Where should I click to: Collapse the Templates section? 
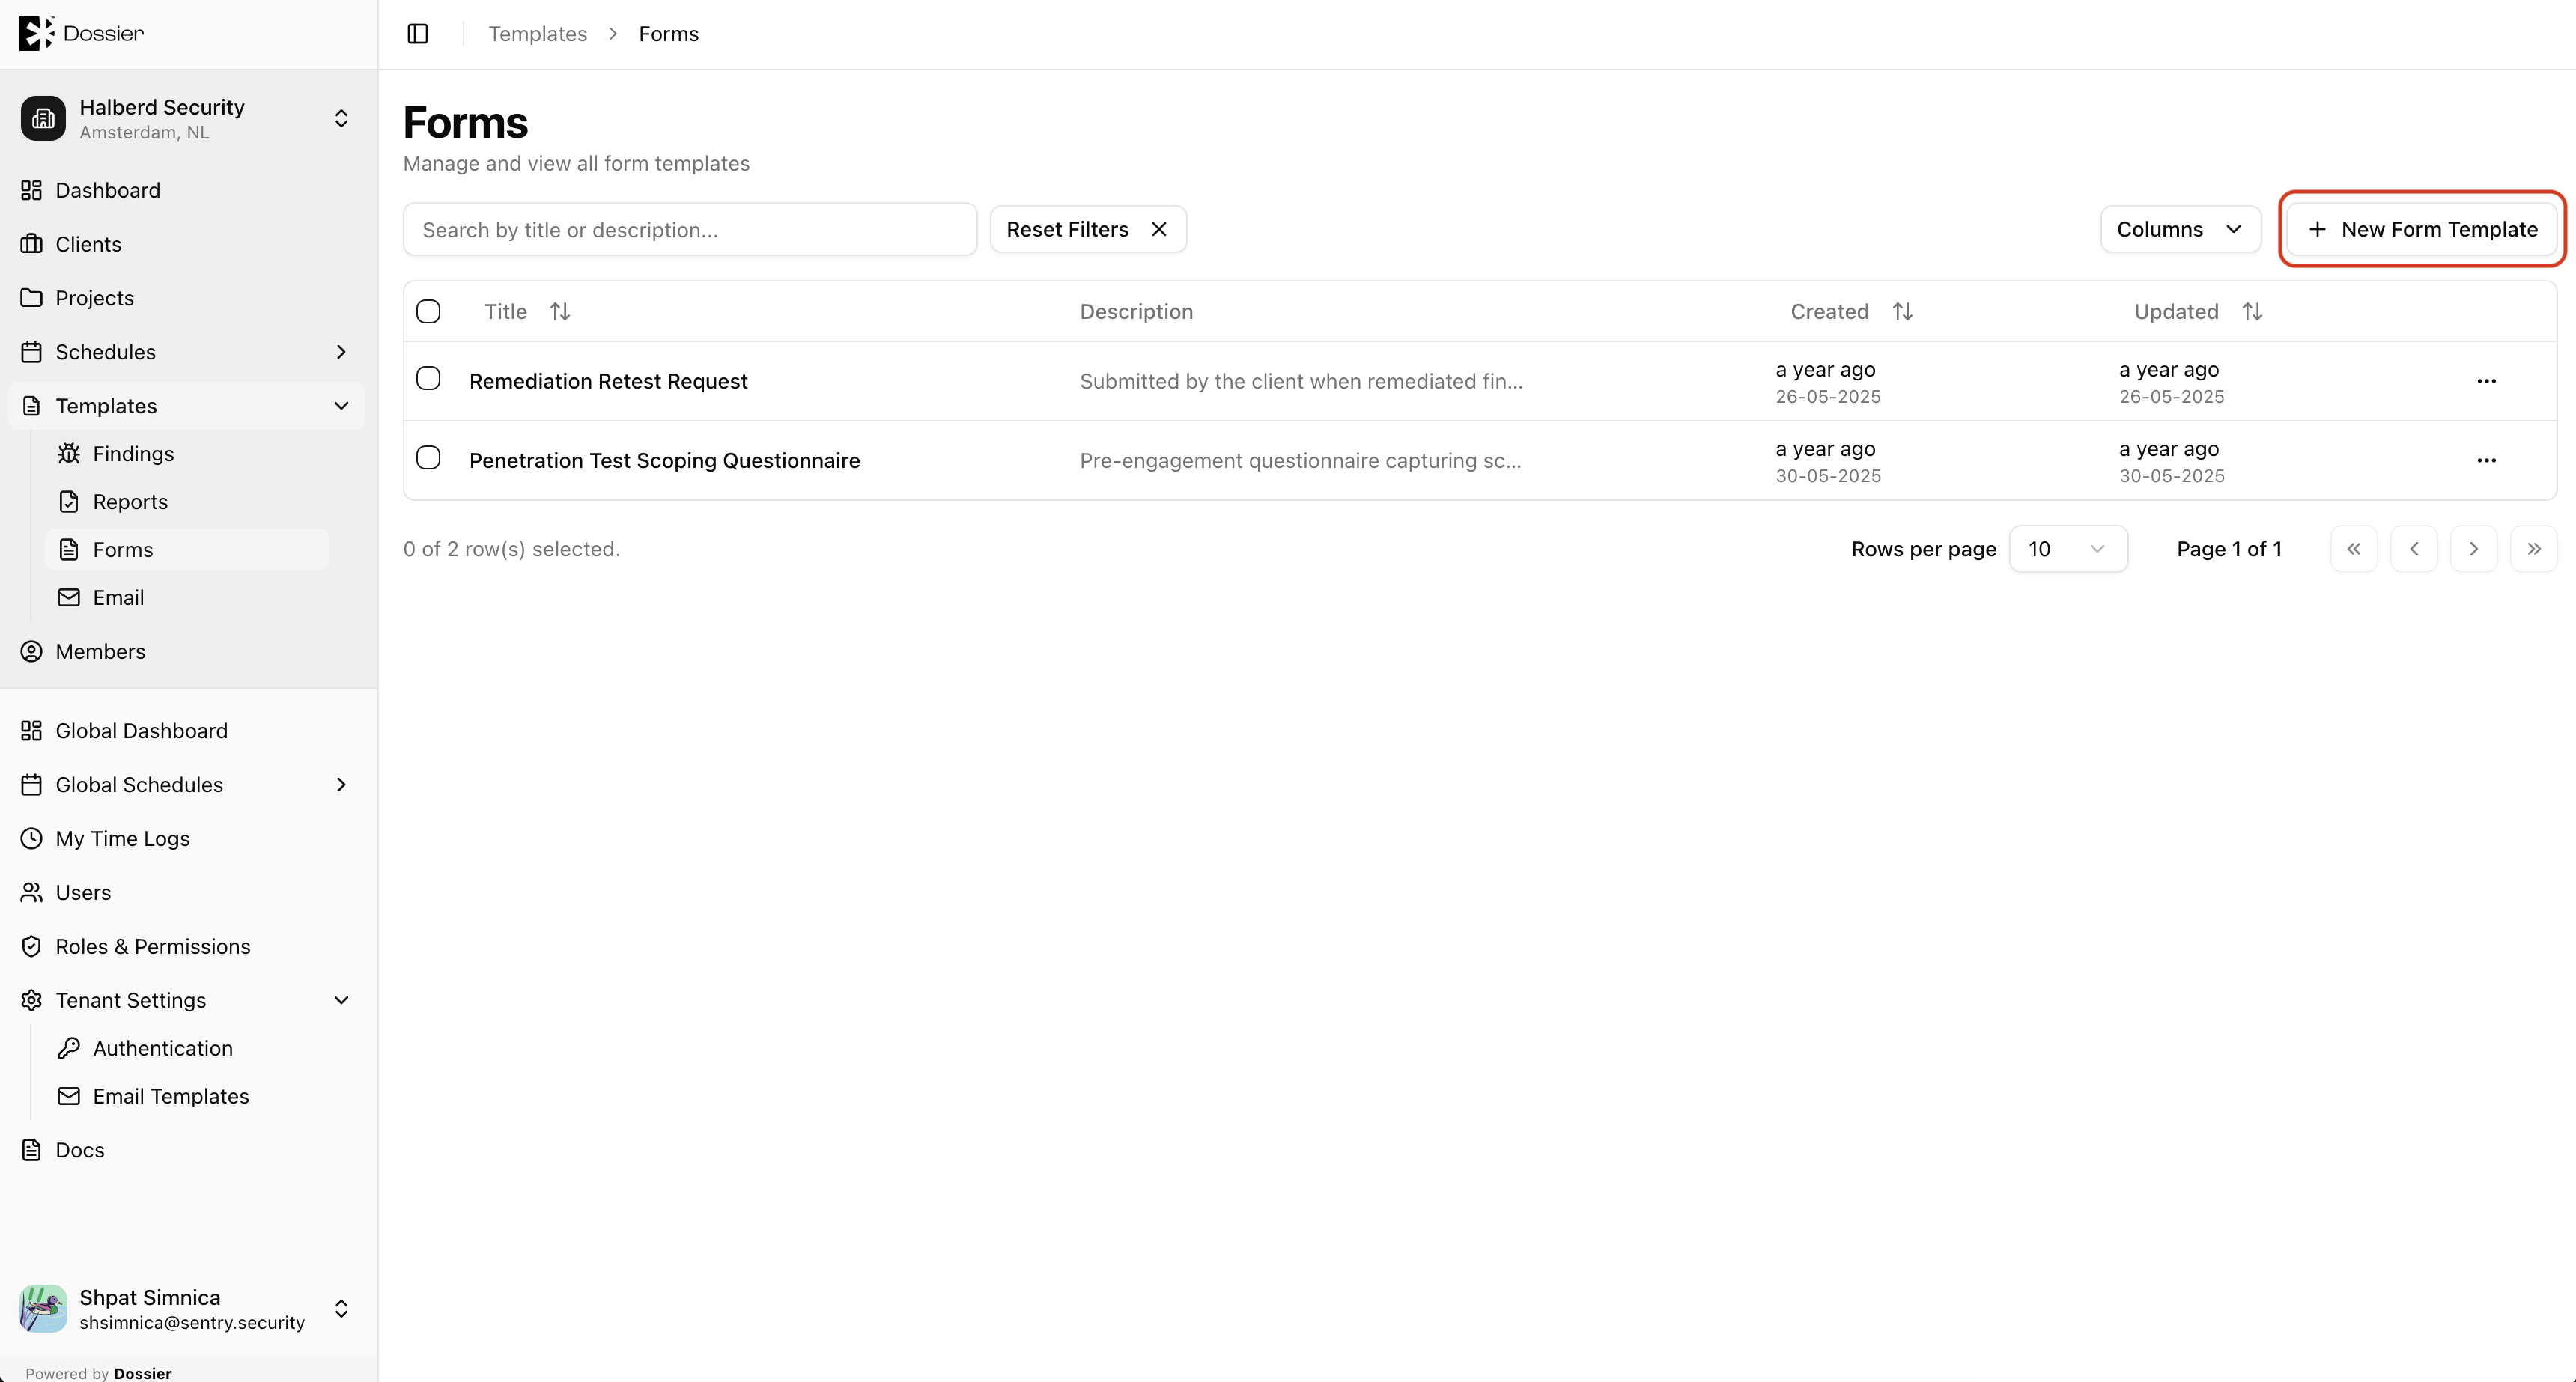point(341,406)
